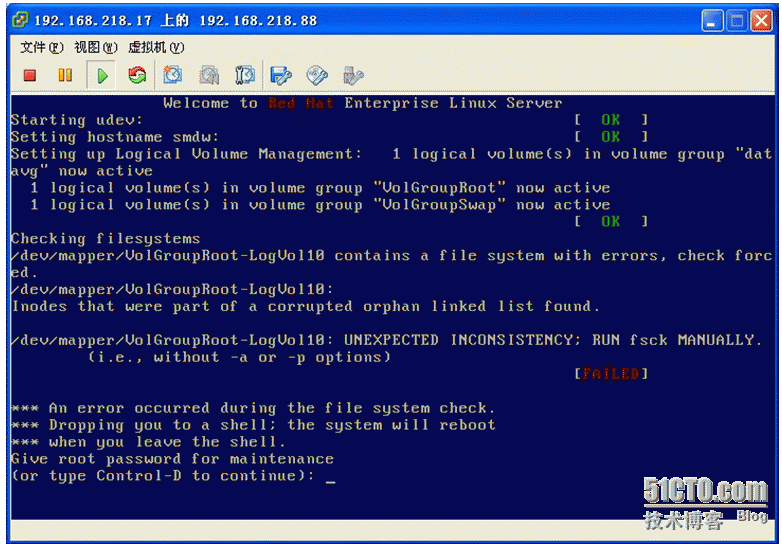
Task: Click "Checking filesystems" line
Action: coord(106,239)
